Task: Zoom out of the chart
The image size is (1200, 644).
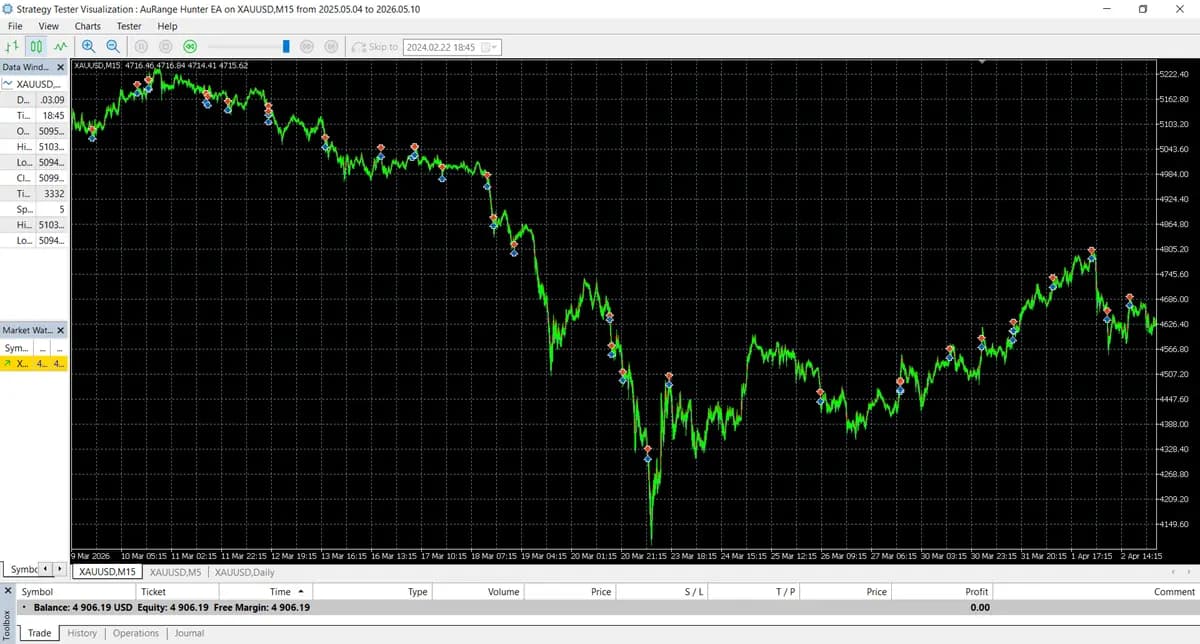Action: click(113, 46)
